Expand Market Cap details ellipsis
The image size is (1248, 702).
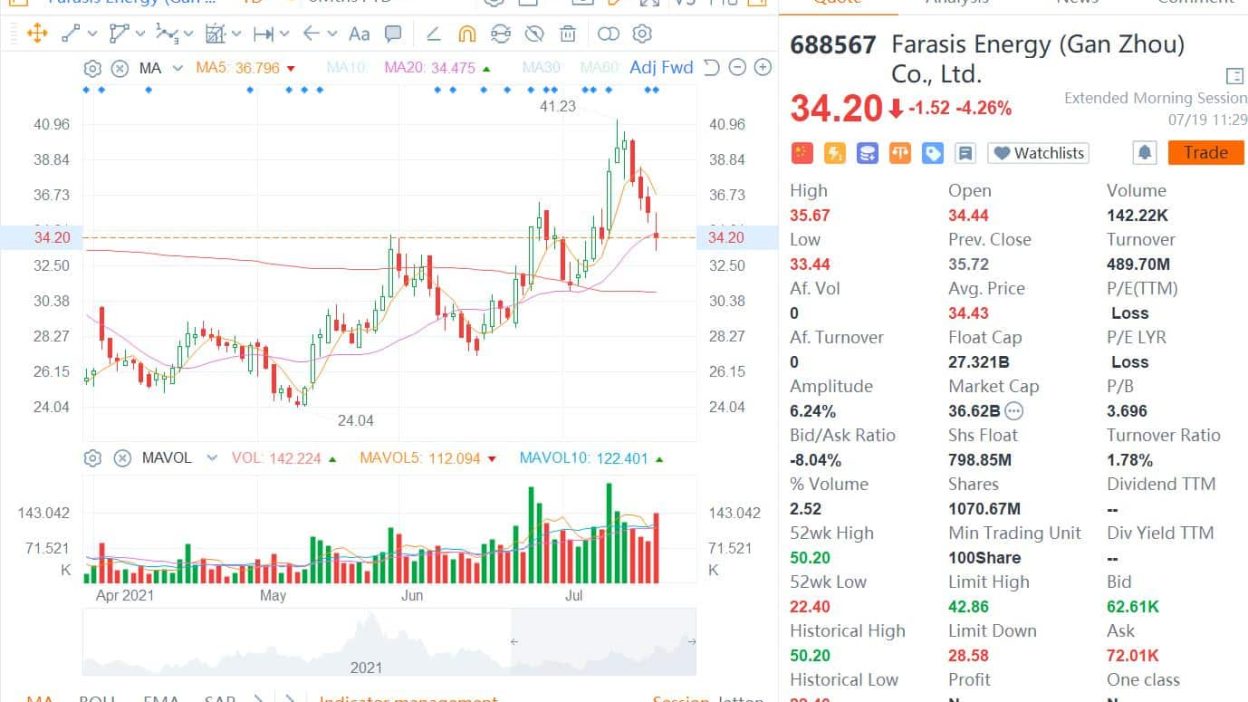pos(1014,411)
